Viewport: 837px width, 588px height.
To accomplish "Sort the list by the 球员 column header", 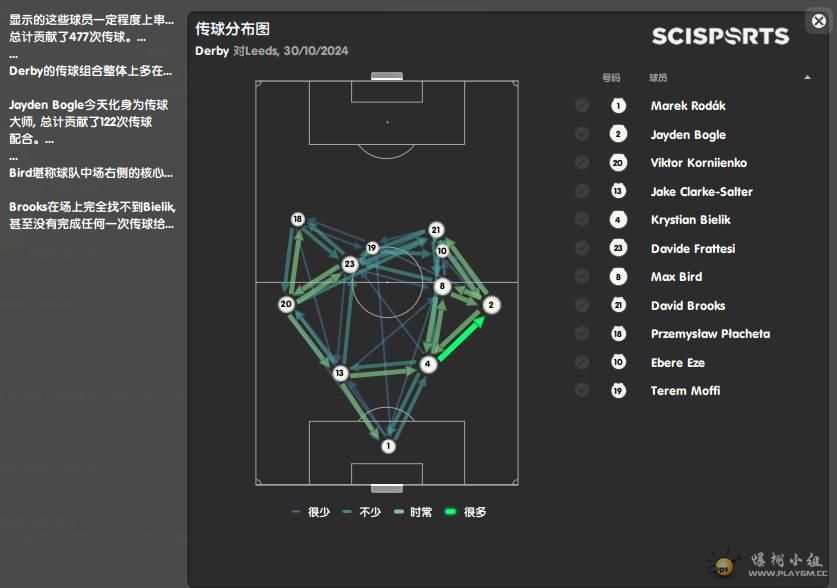I will point(658,78).
